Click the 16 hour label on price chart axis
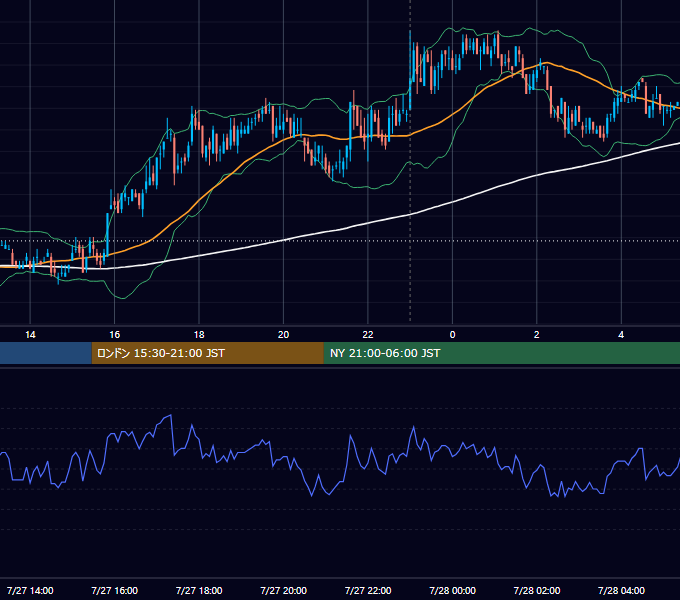Viewport: 680px width, 600px height. tap(114, 335)
